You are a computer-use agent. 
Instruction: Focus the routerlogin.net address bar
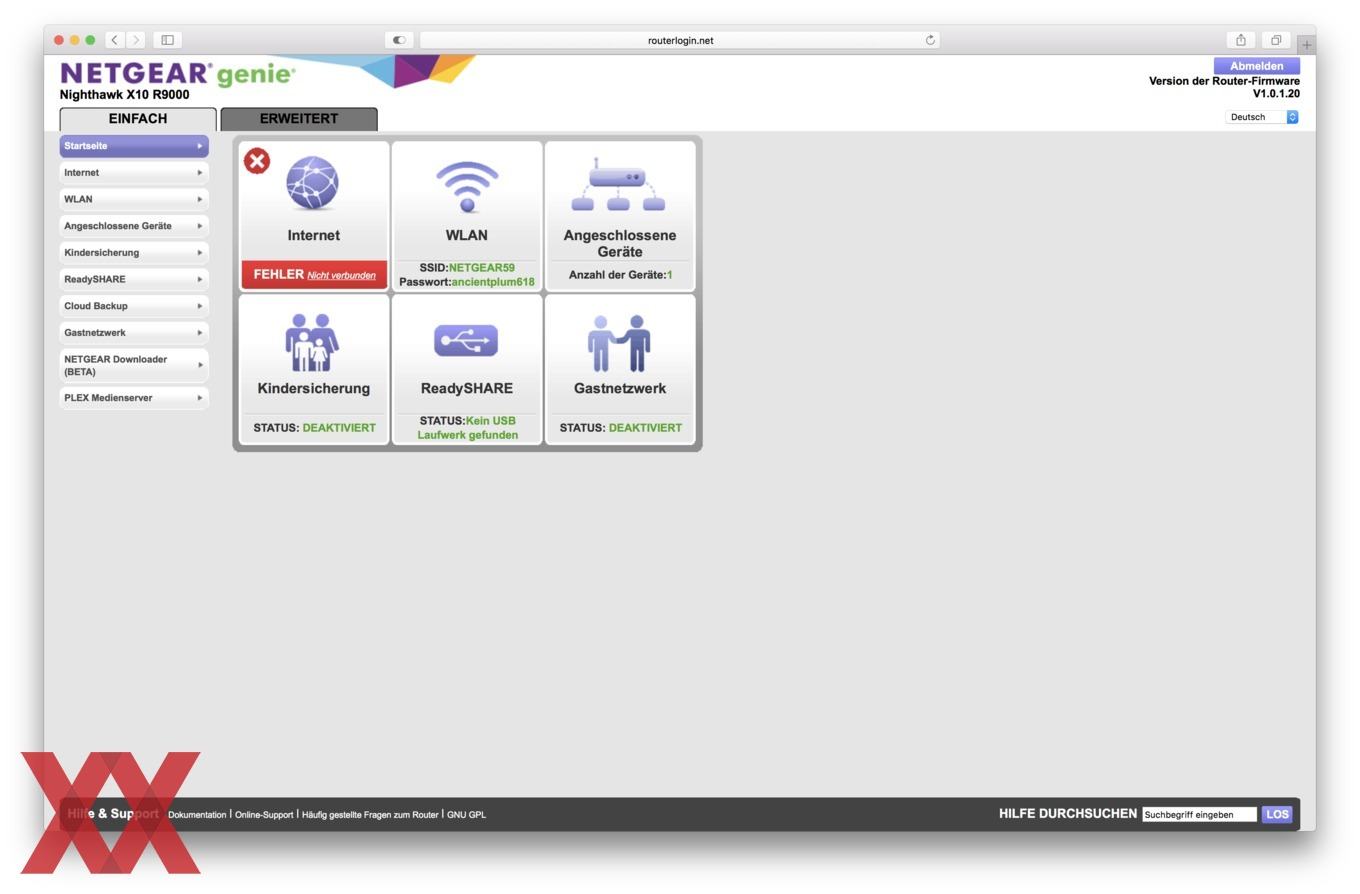point(680,40)
